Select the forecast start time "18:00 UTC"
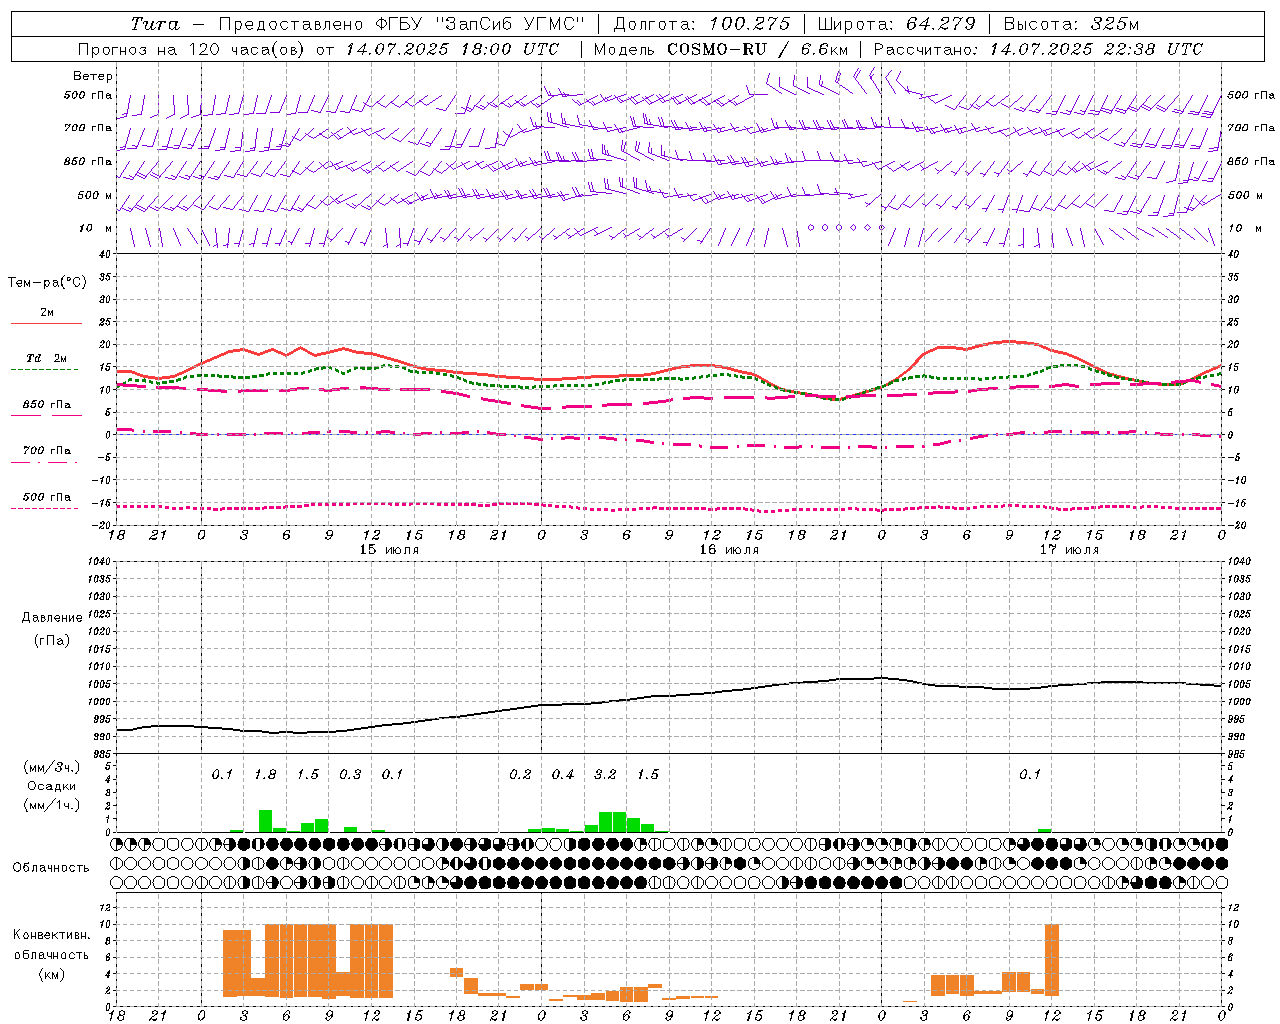Screen dimensions: 1280x1024 click(x=510, y=49)
